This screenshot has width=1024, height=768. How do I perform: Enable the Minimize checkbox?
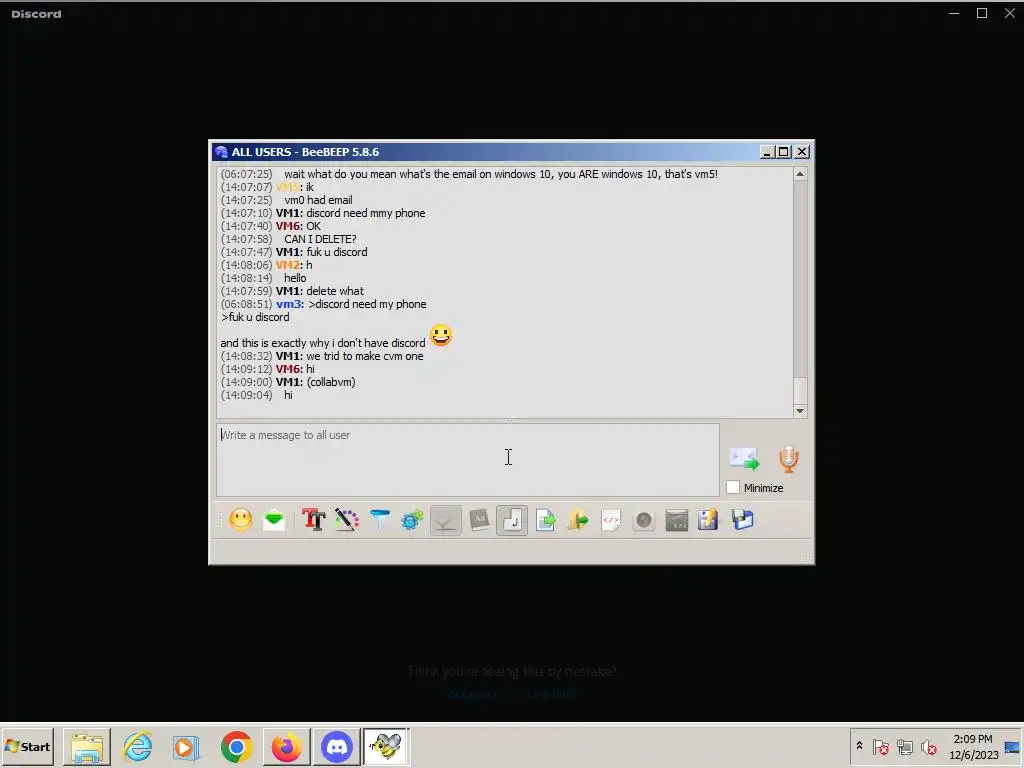click(733, 487)
